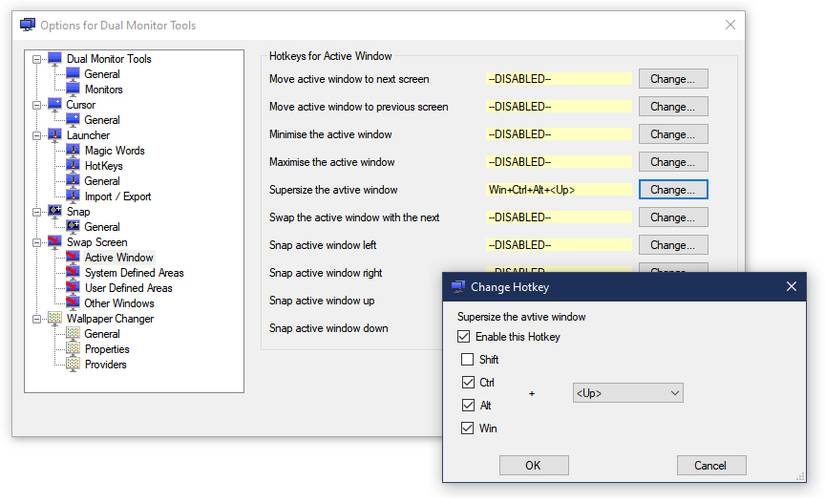Confirm the hotkey with OK
This screenshot has width=825, height=498.
point(534,465)
